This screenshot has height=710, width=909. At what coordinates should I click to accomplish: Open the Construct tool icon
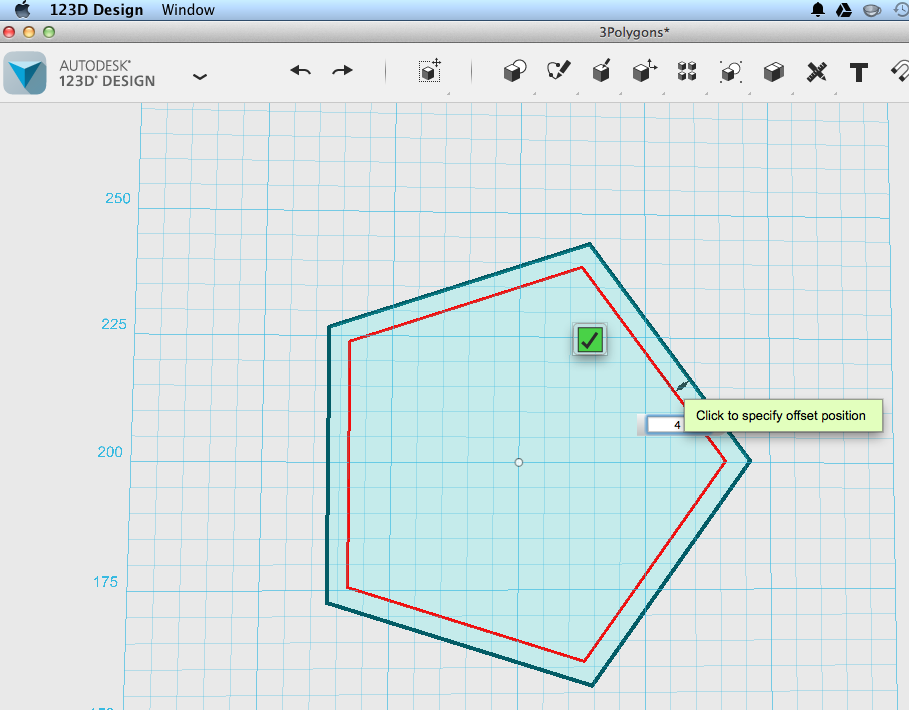(x=601, y=71)
